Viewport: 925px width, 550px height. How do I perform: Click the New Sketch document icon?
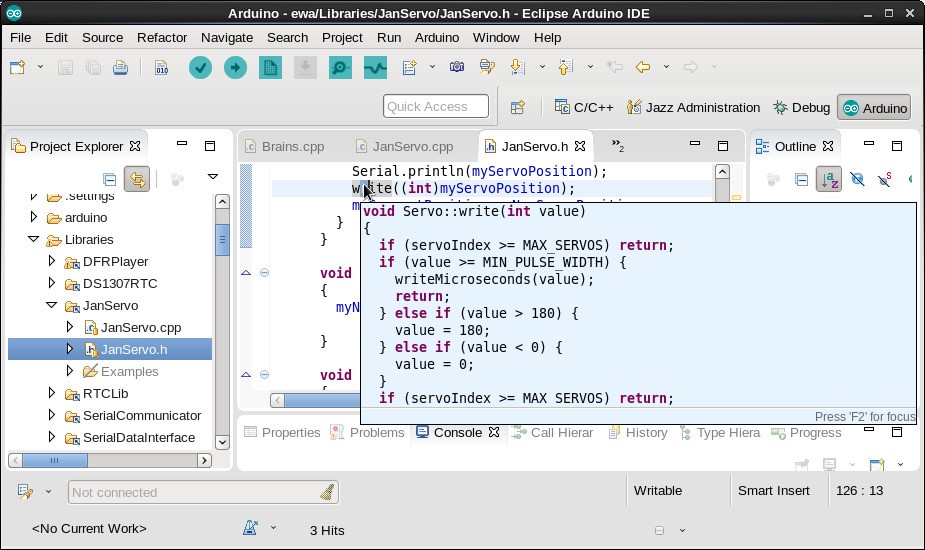click(x=270, y=68)
